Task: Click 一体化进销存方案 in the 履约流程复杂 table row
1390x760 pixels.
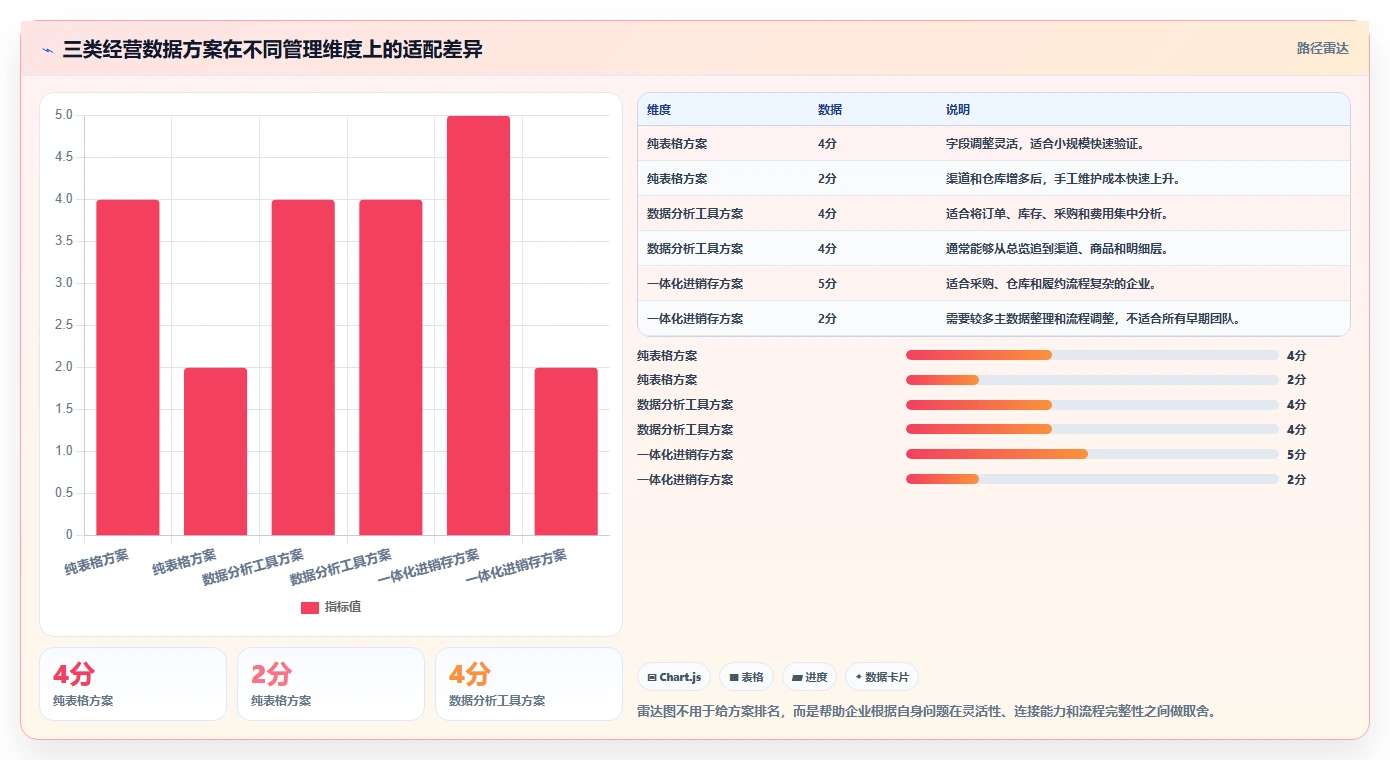Action: pos(695,283)
